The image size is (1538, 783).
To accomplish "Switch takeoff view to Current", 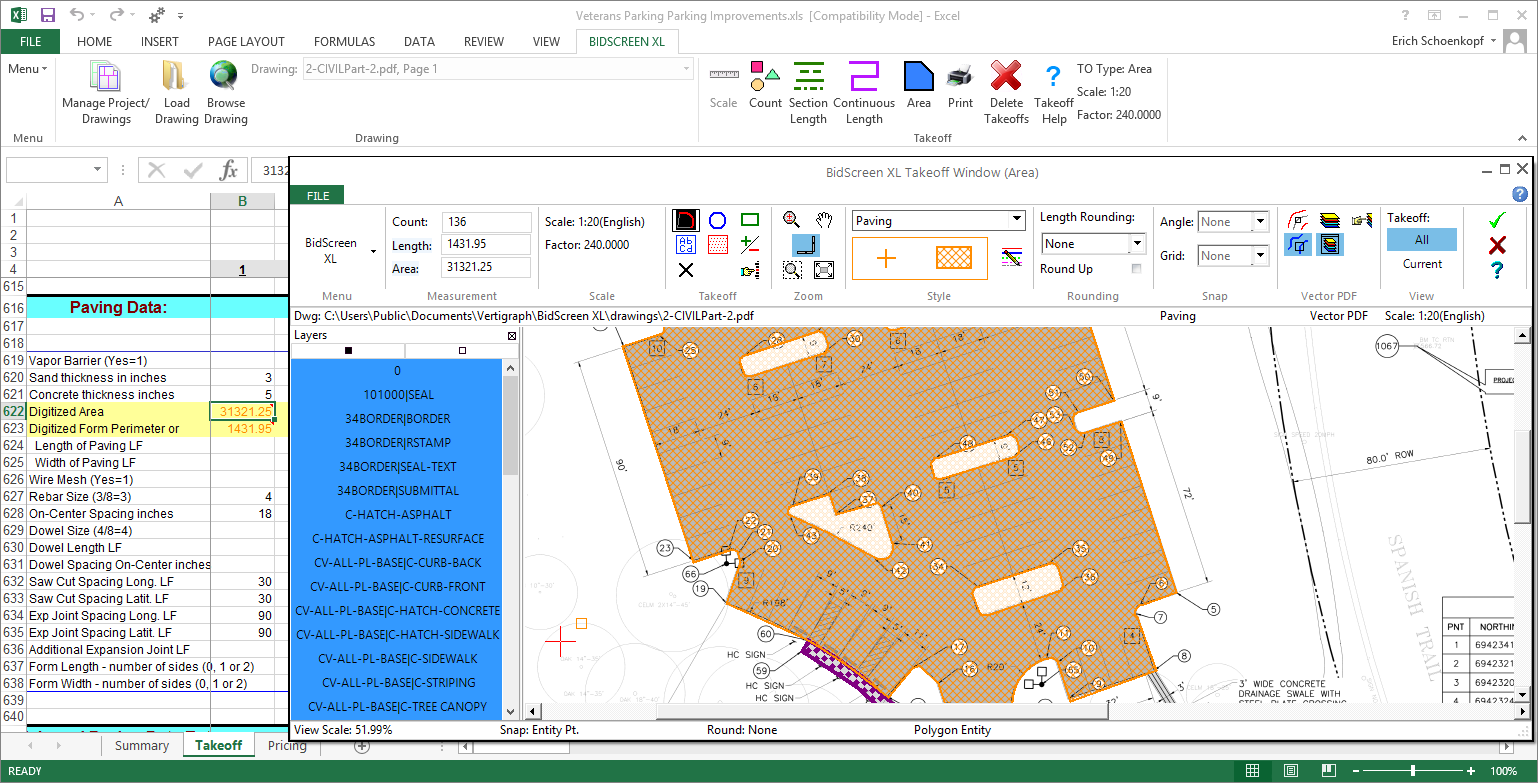I will 1421,264.
